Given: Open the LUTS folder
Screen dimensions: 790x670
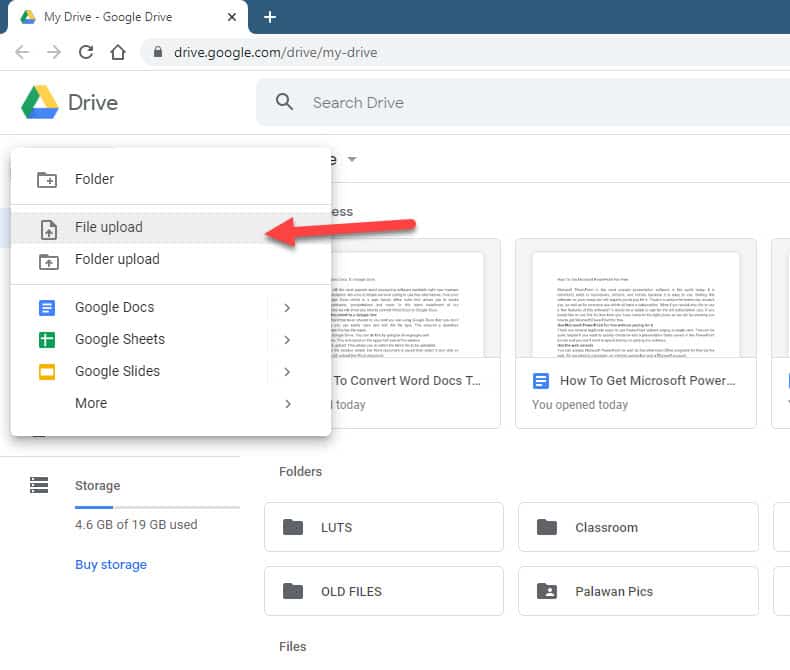Looking at the screenshot, I should coord(384,527).
